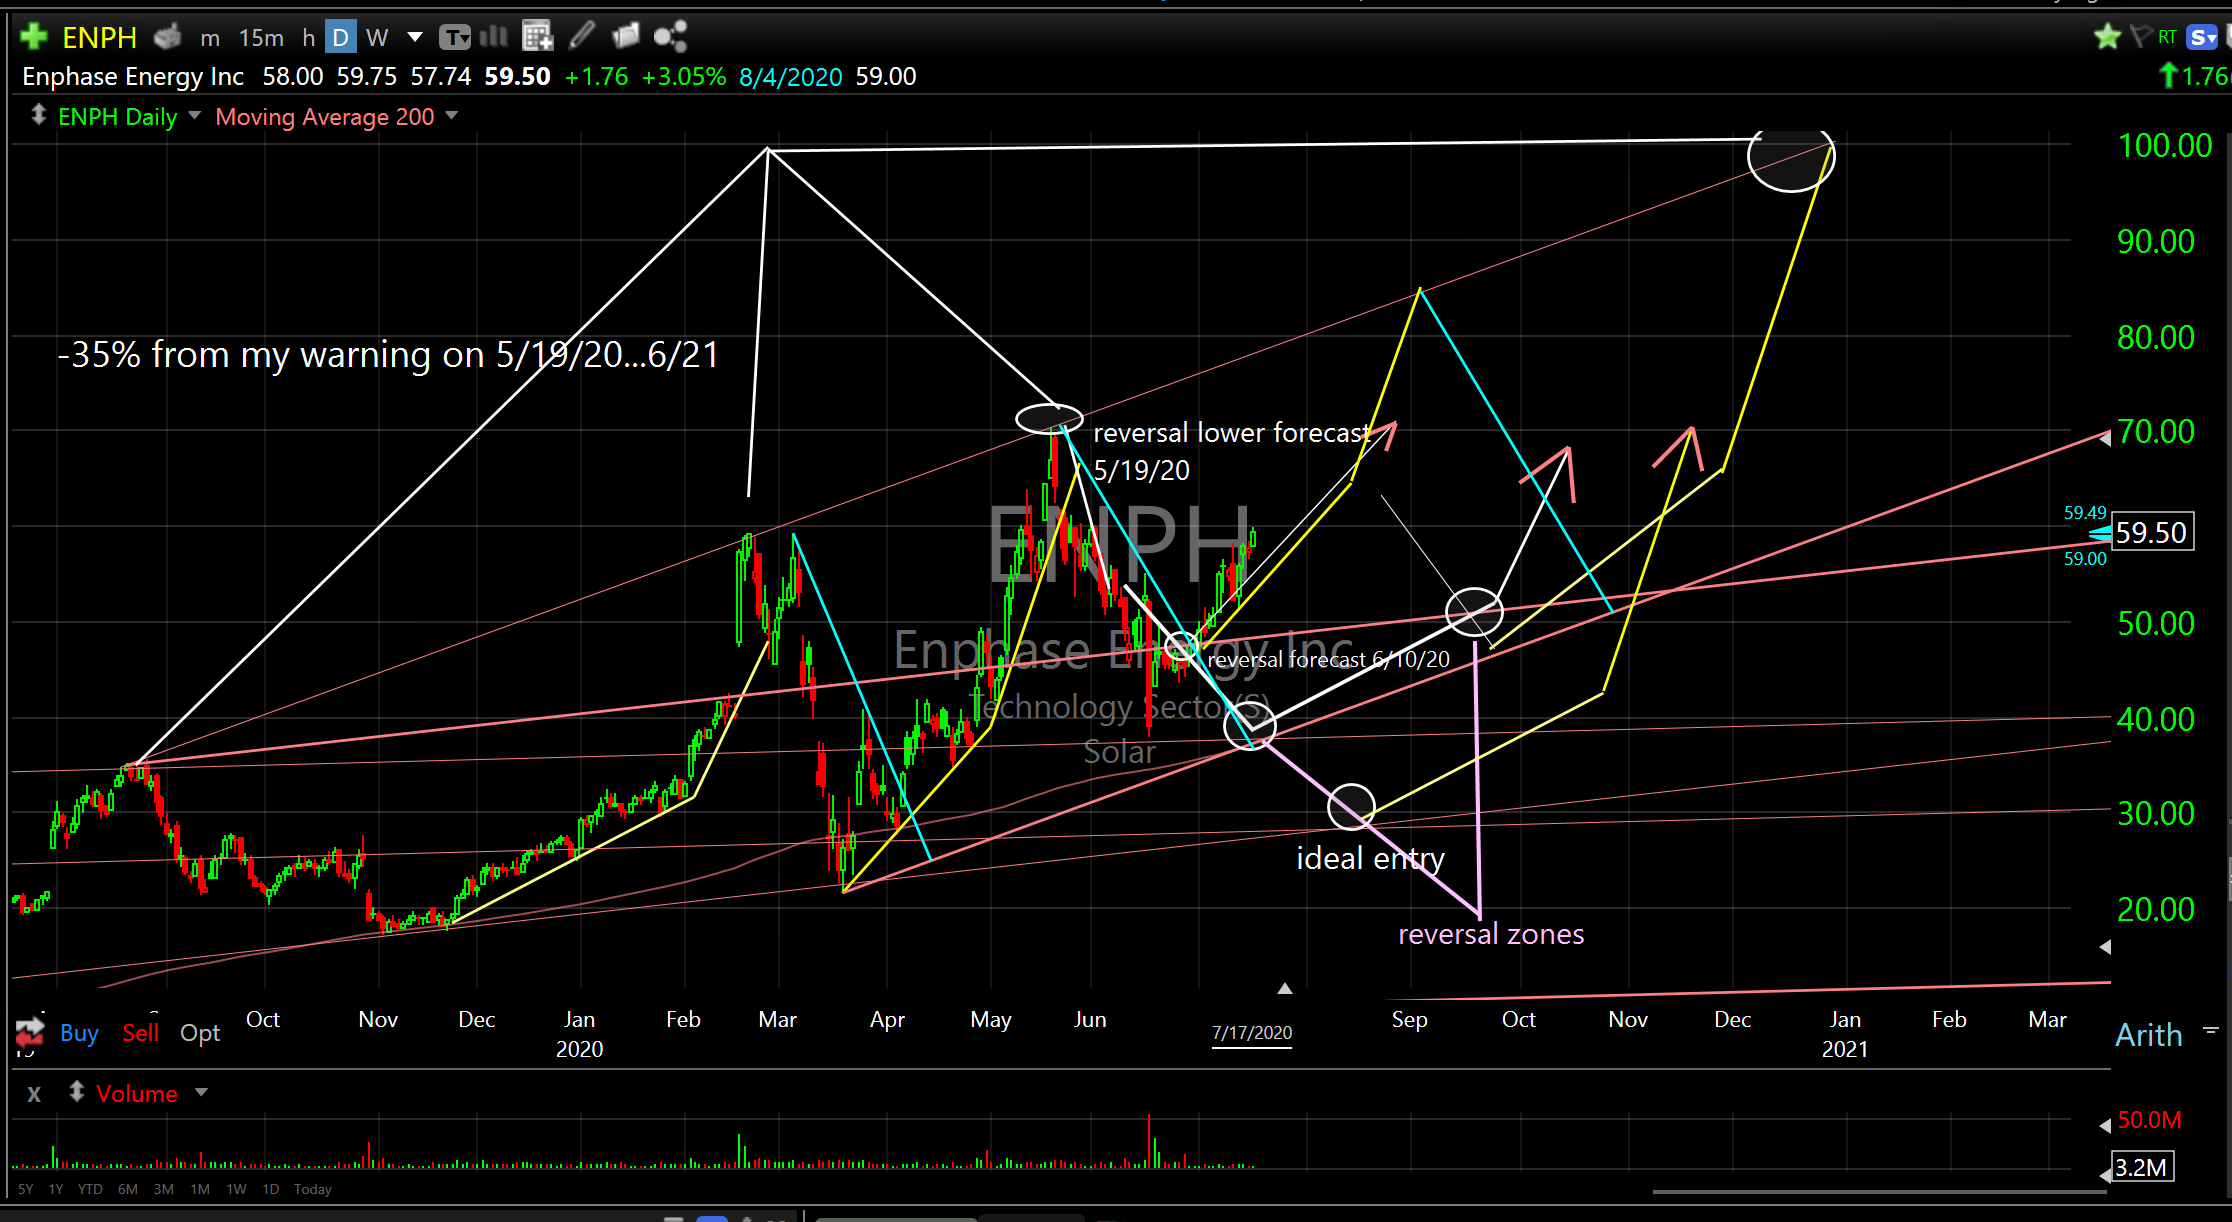The width and height of the screenshot is (2232, 1222).
Task: Open Moving Average 200 dropdown arrow
Action: [x=452, y=116]
